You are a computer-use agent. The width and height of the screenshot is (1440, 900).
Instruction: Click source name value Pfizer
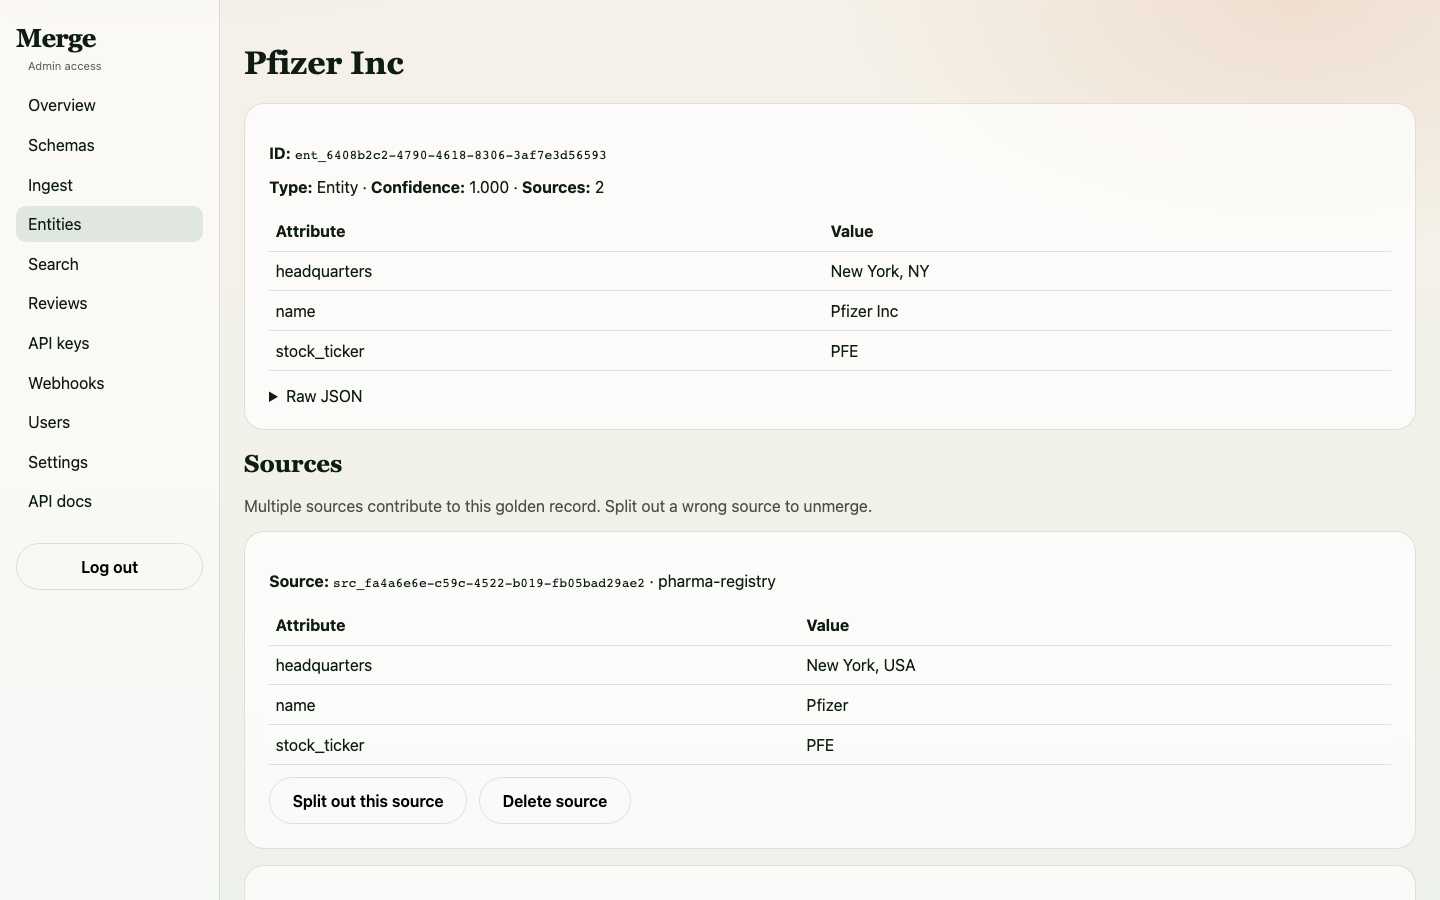point(827,705)
